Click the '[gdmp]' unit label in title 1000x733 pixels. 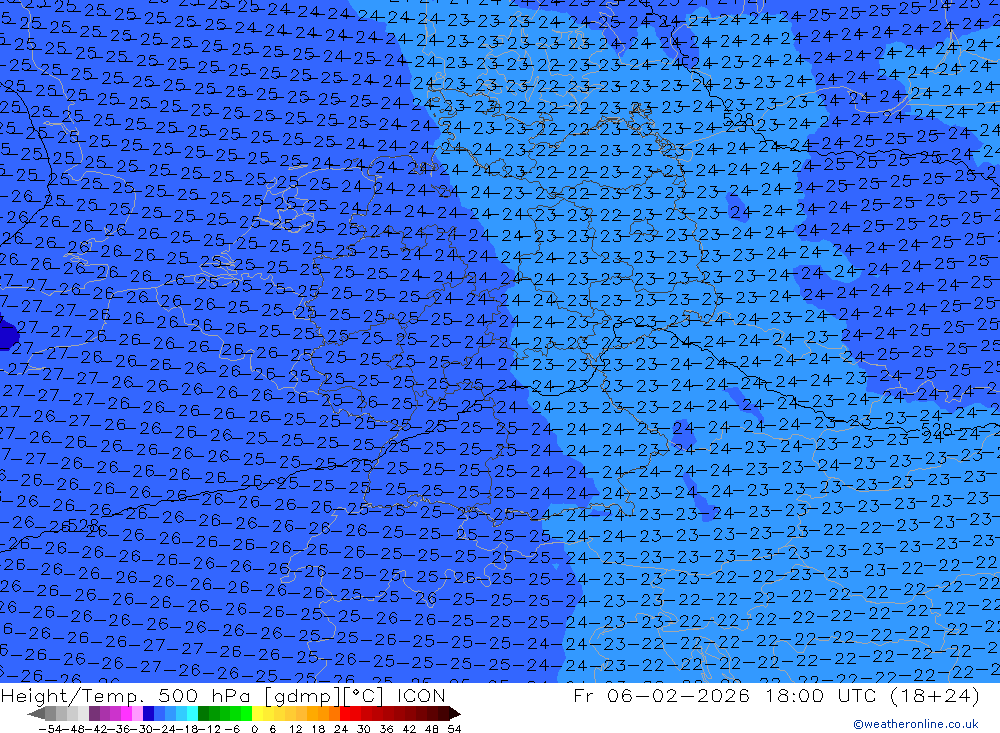[303, 696]
